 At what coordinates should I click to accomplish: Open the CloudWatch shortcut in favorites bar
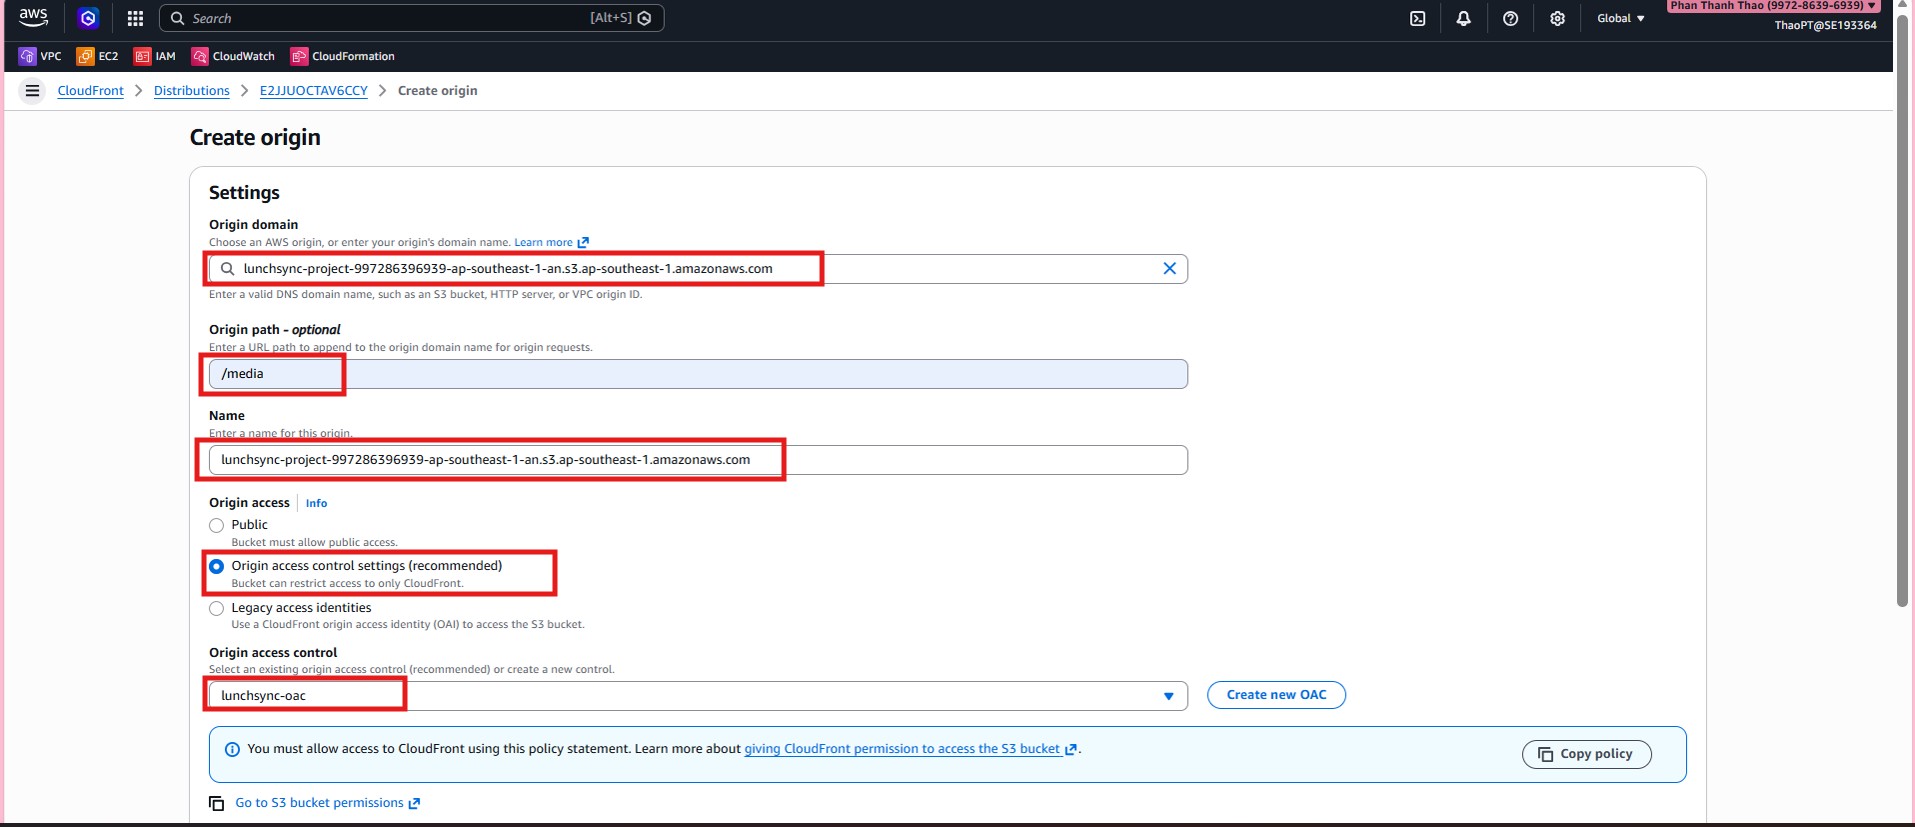point(233,56)
